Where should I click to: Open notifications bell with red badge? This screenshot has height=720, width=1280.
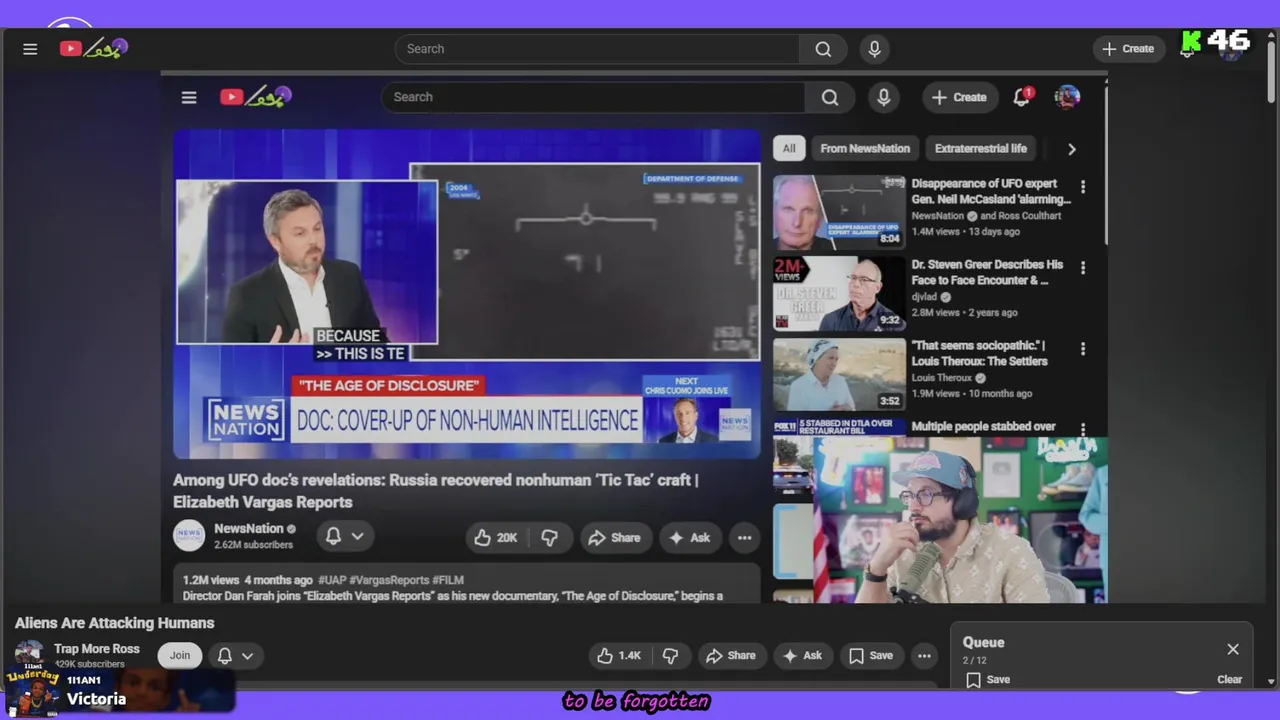click(1022, 97)
